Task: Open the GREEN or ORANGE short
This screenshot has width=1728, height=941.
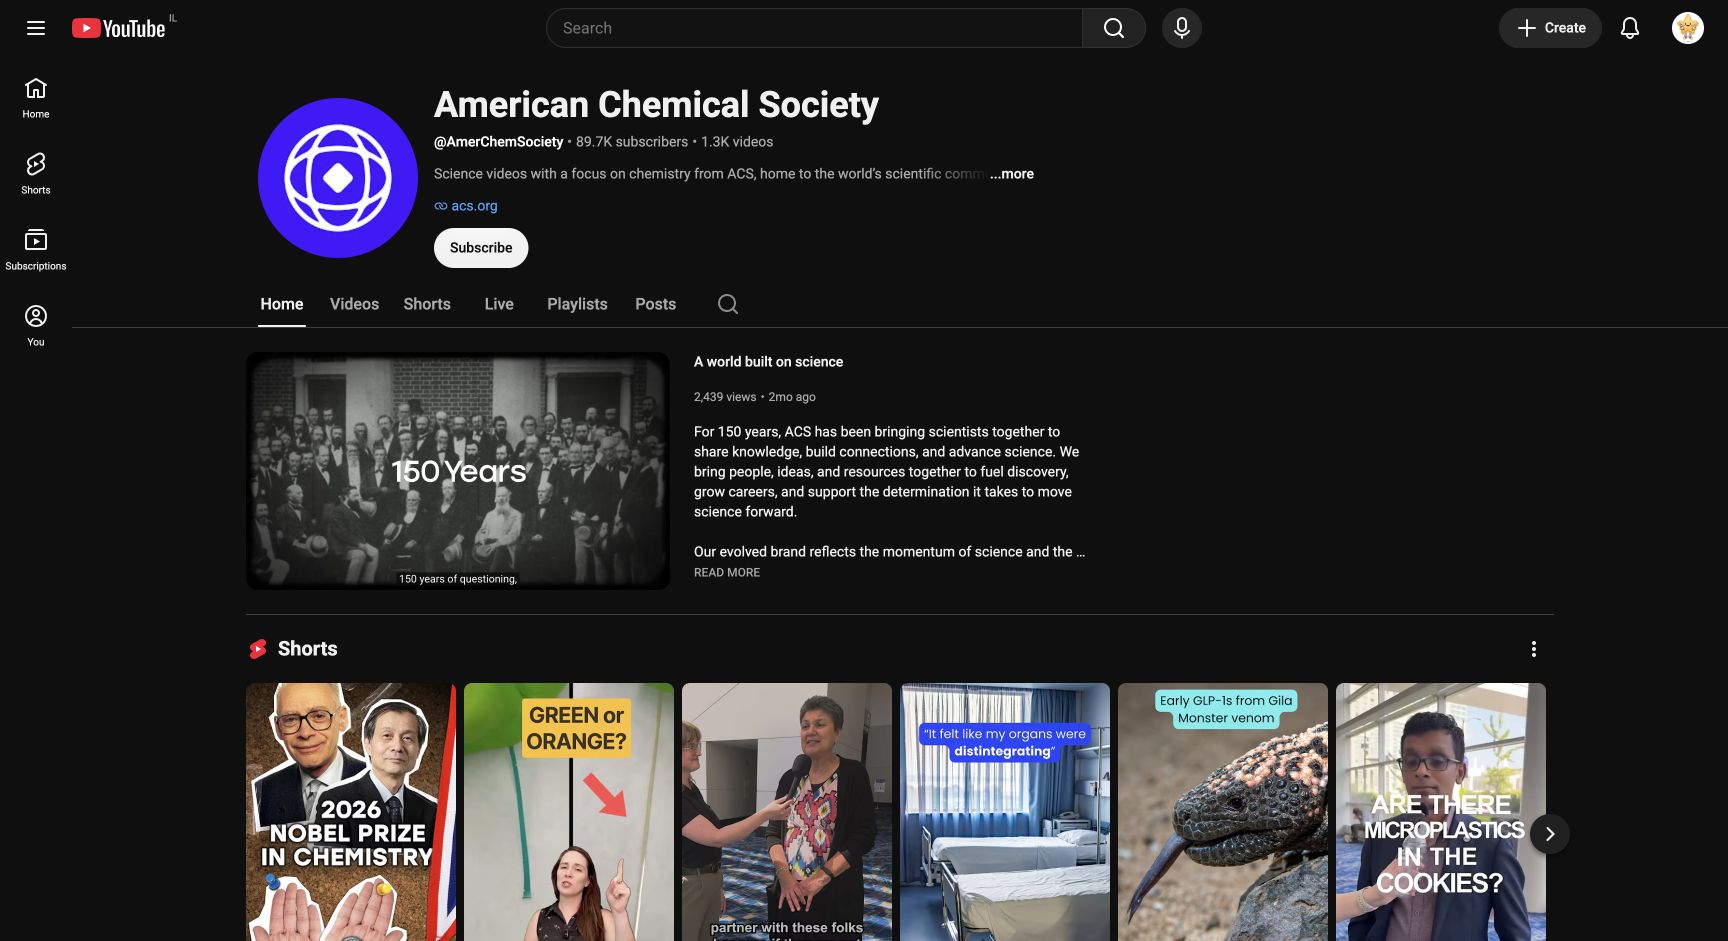Action: [569, 812]
